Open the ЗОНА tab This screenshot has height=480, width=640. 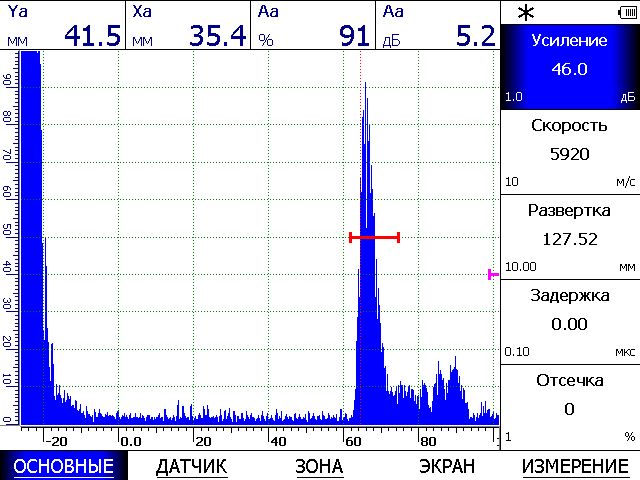[319, 466]
